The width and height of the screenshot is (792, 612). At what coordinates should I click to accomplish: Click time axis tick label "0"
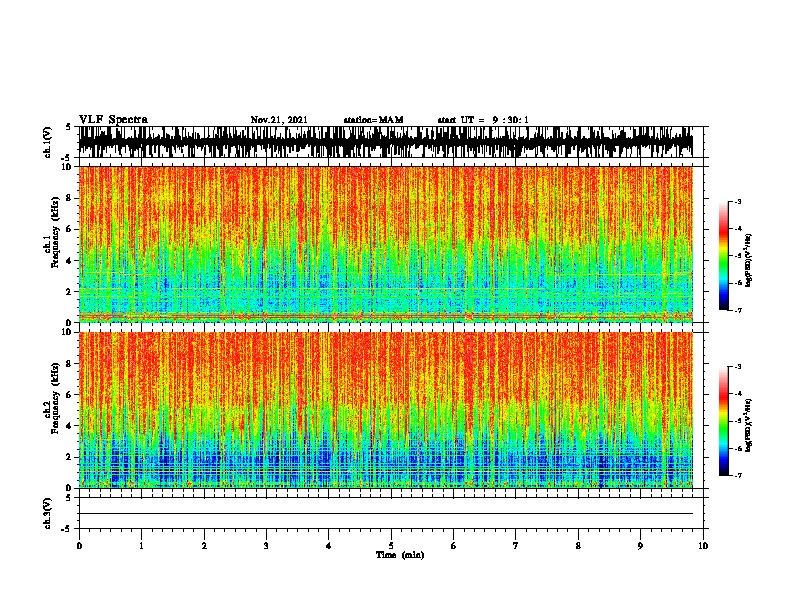coord(79,546)
